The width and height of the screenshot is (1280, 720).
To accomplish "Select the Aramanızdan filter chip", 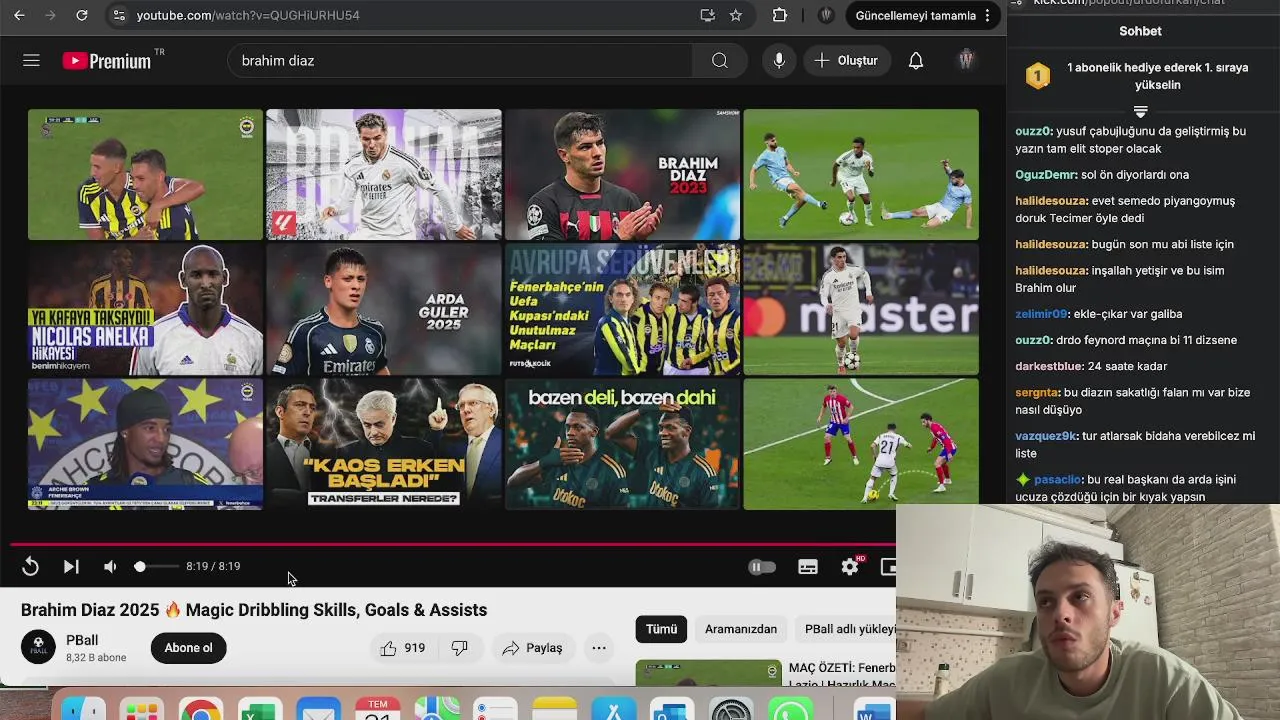I will point(741,629).
